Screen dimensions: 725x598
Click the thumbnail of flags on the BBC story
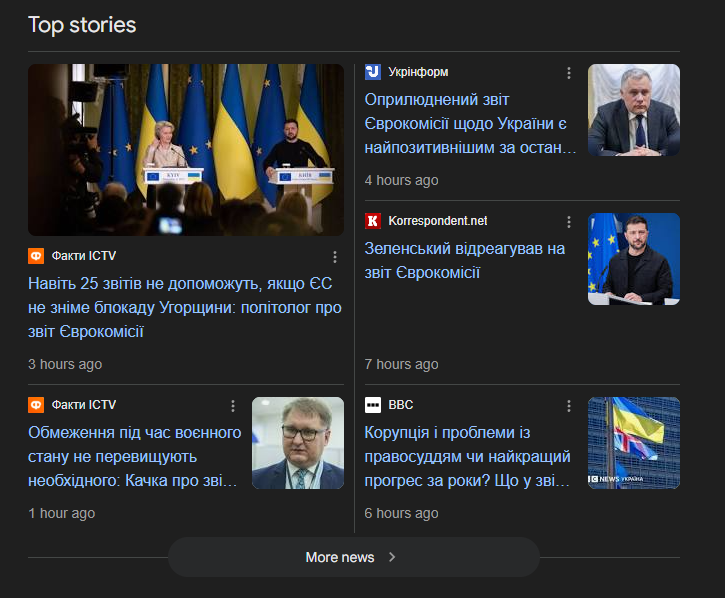[634, 443]
